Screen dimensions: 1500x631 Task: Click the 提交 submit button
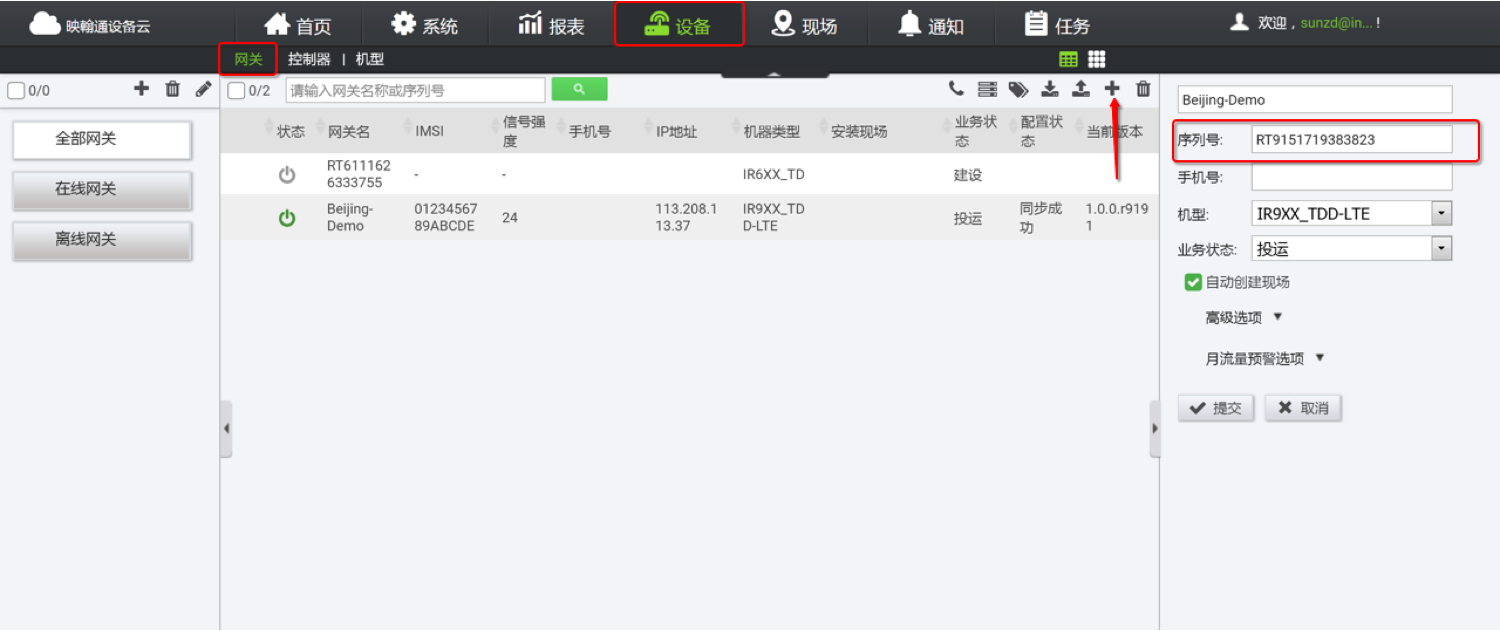point(1216,408)
